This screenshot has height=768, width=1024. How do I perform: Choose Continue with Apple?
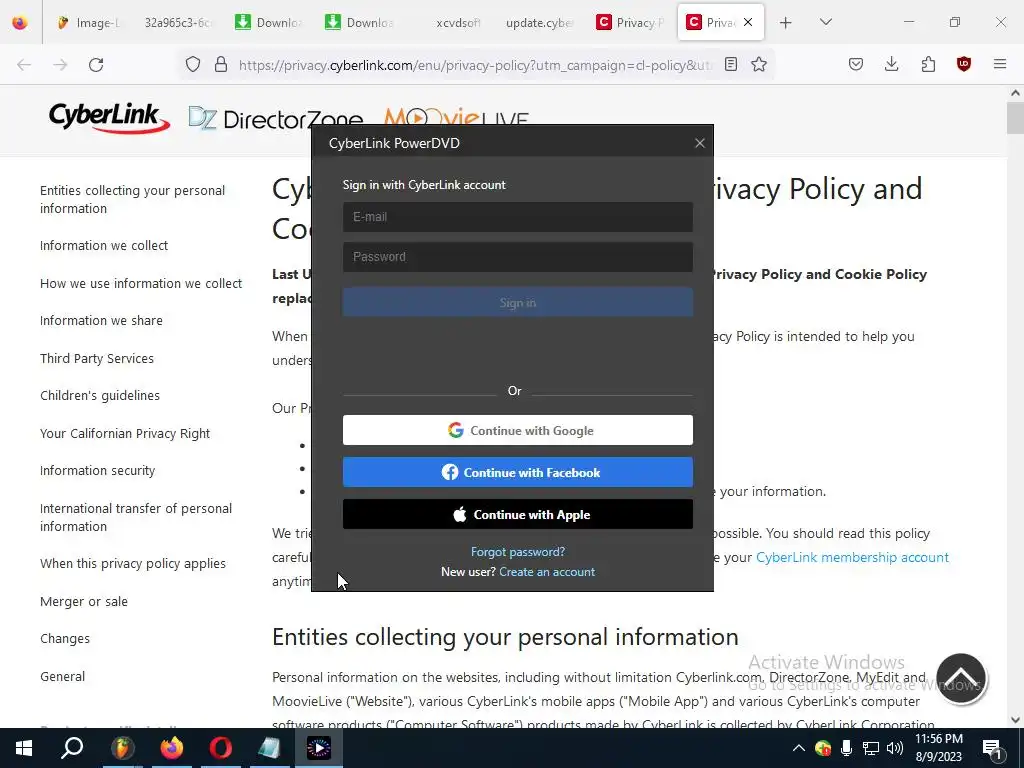tap(517, 515)
